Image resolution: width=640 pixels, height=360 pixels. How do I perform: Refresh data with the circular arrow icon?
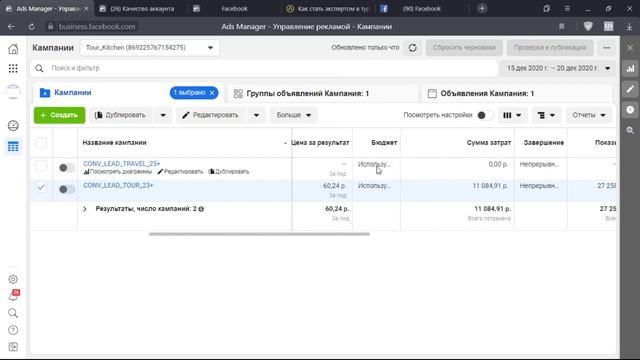(x=413, y=48)
